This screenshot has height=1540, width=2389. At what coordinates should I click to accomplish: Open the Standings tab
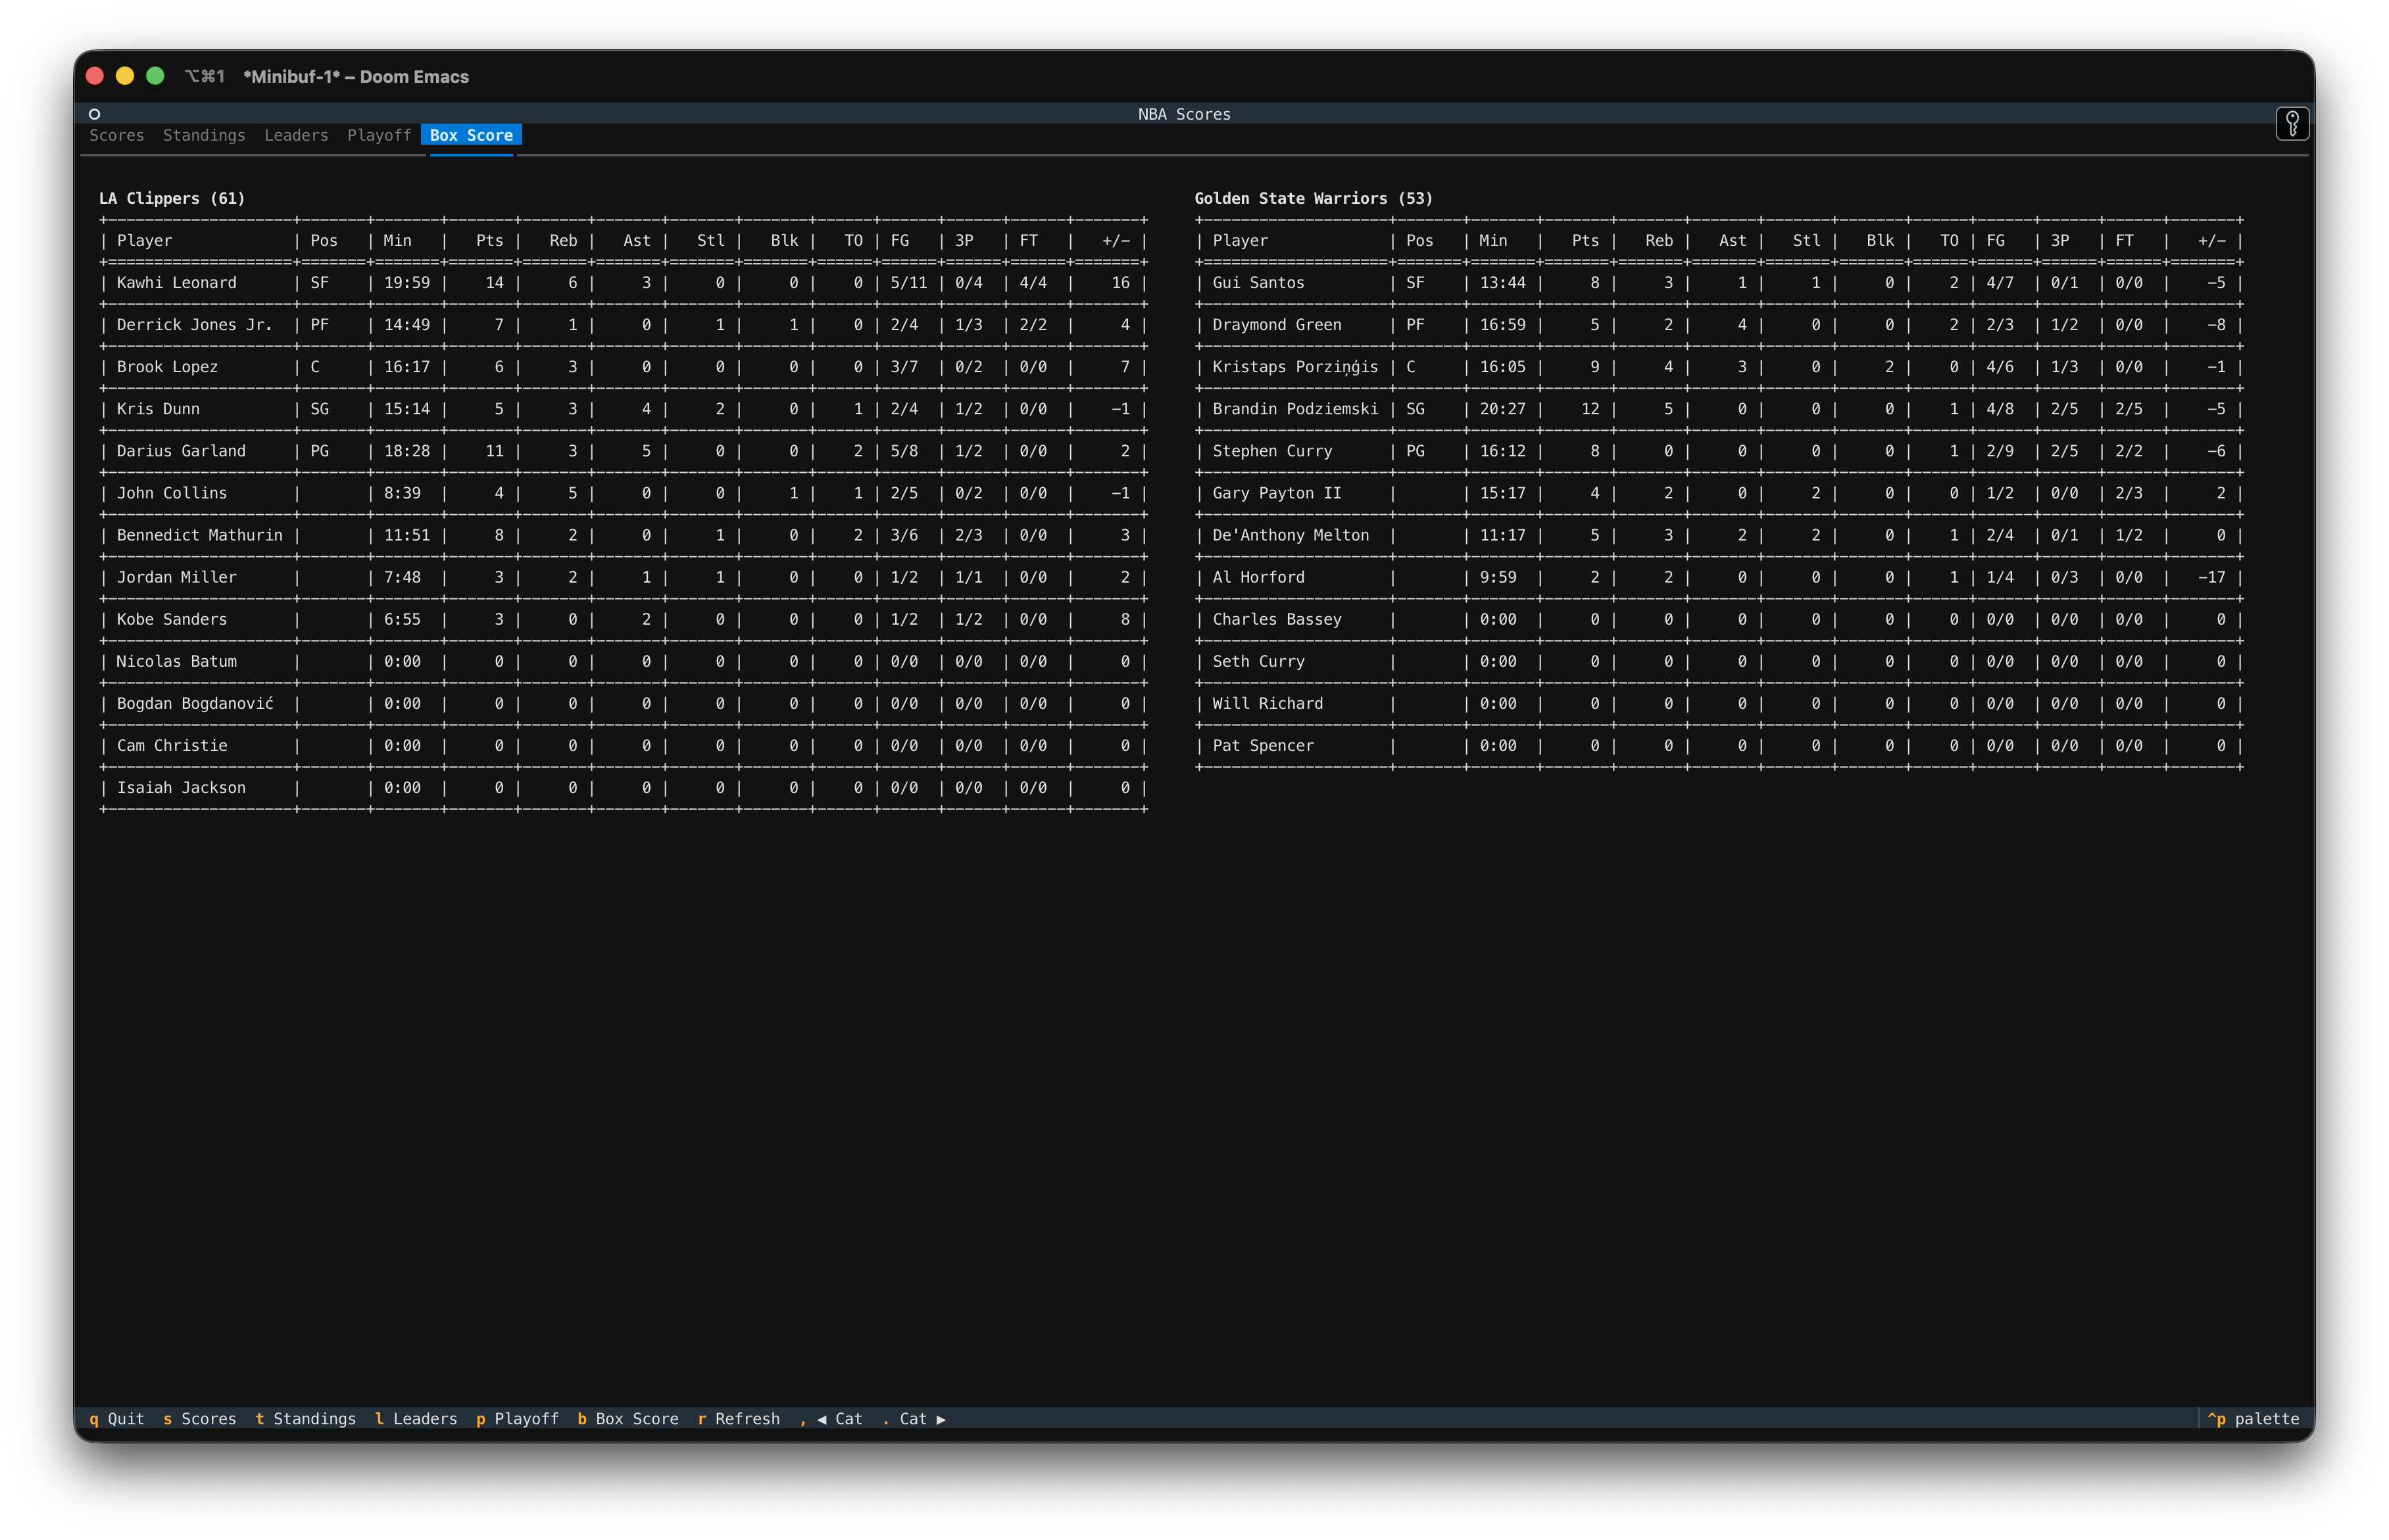click(x=204, y=135)
